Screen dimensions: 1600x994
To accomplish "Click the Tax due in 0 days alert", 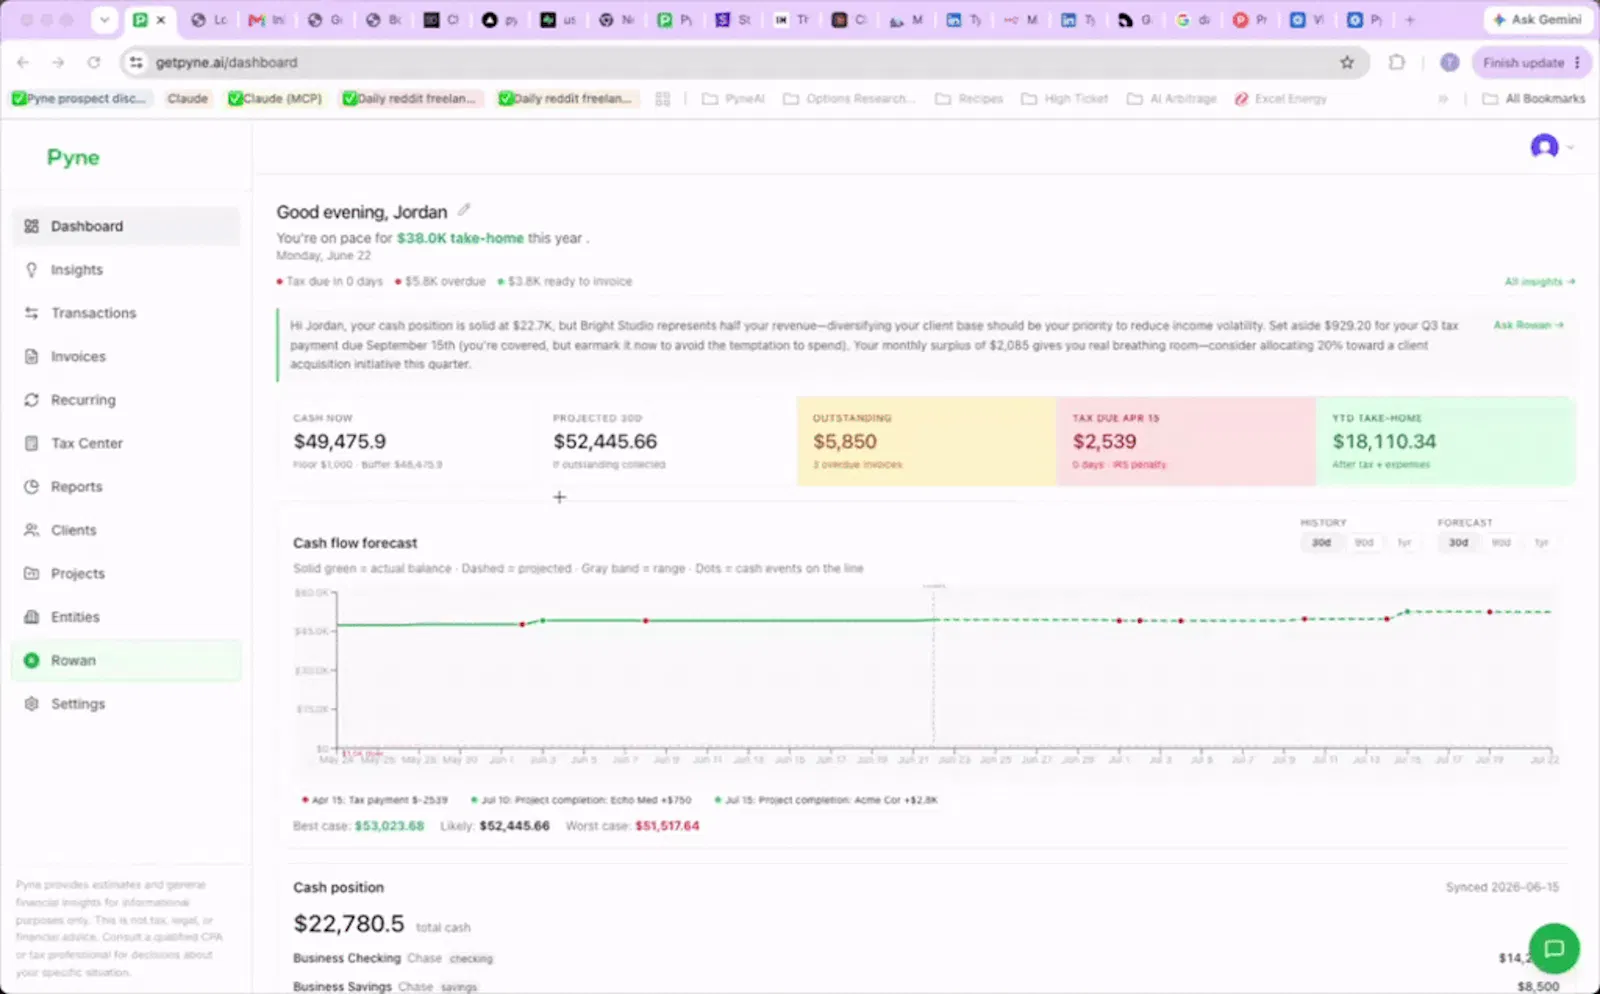I will point(330,282).
